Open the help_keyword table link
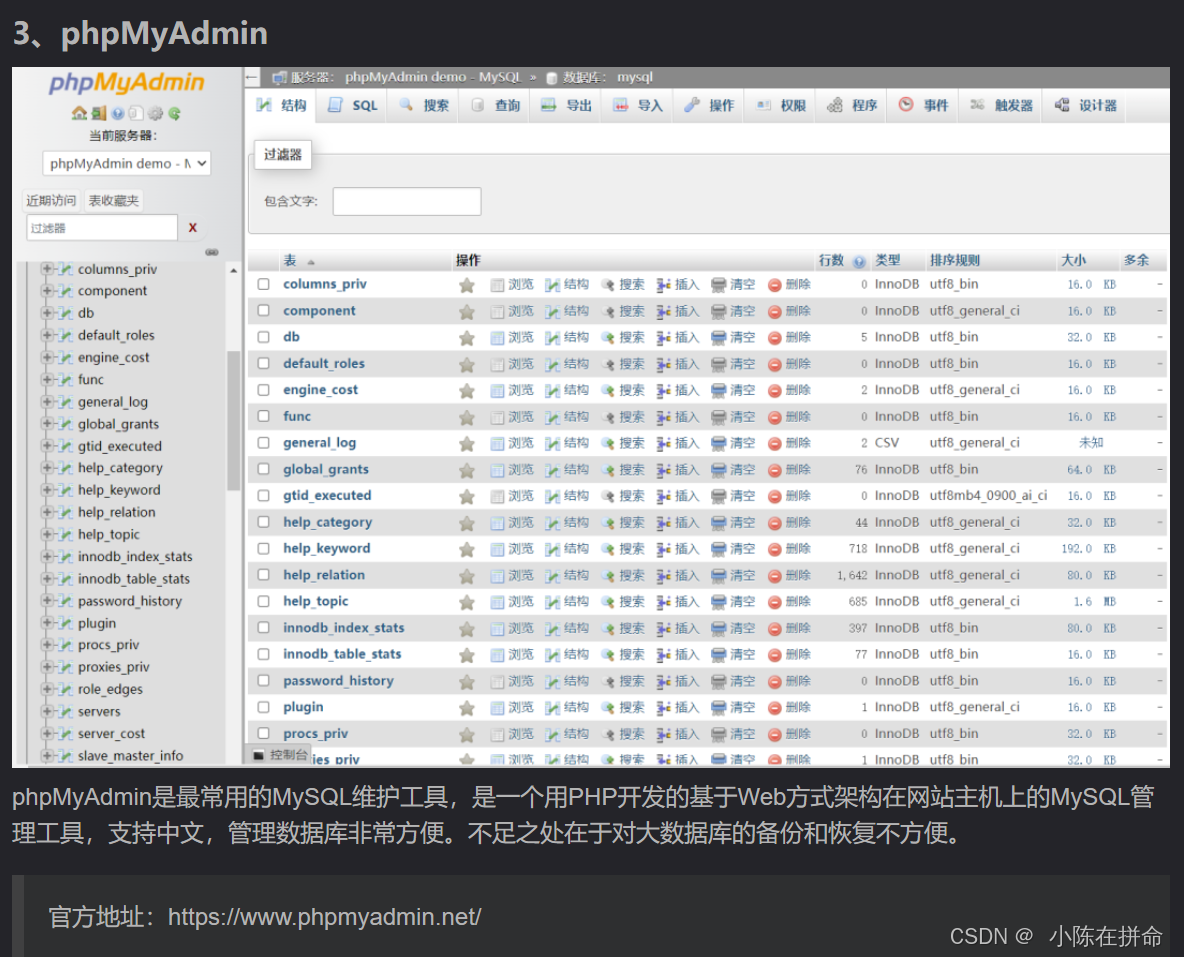The height and width of the screenshot is (957, 1184). tap(326, 548)
